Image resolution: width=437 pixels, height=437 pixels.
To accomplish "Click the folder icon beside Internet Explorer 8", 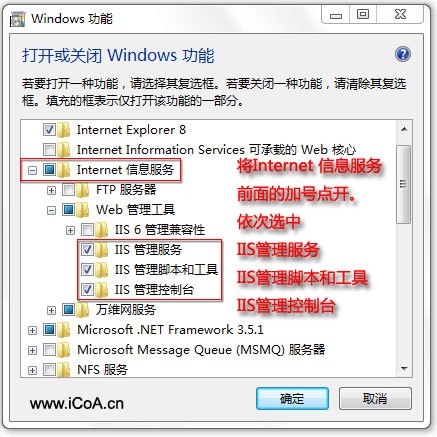I will [63, 130].
